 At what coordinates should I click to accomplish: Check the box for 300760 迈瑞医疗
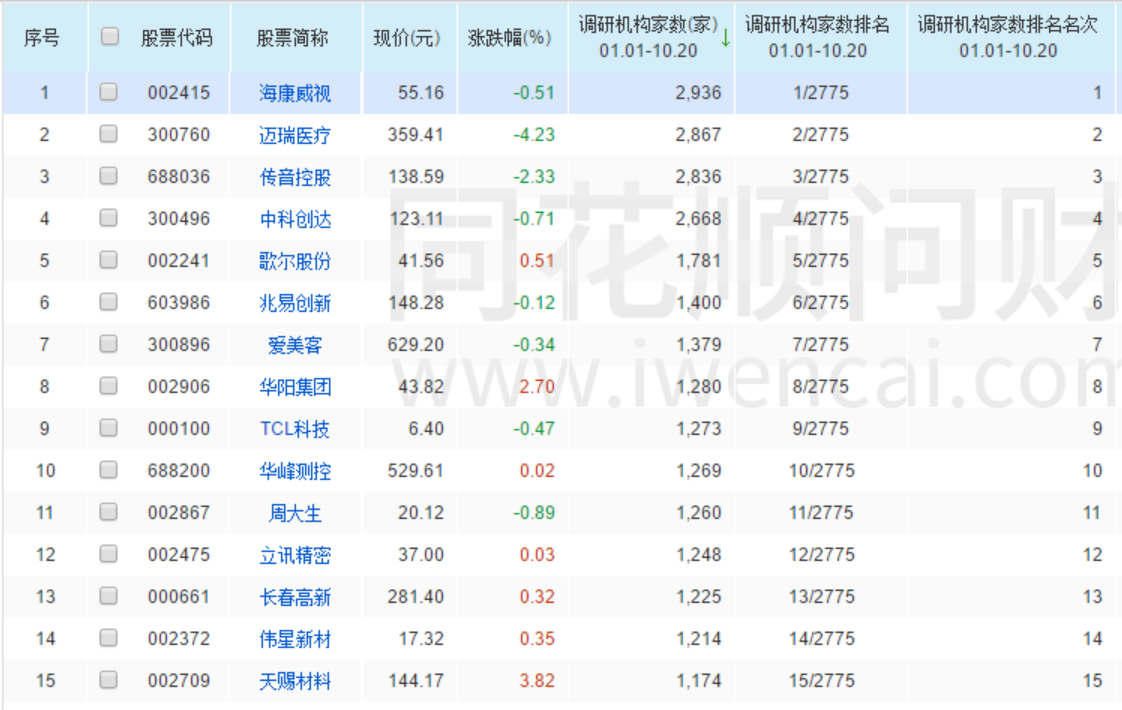click(109, 134)
